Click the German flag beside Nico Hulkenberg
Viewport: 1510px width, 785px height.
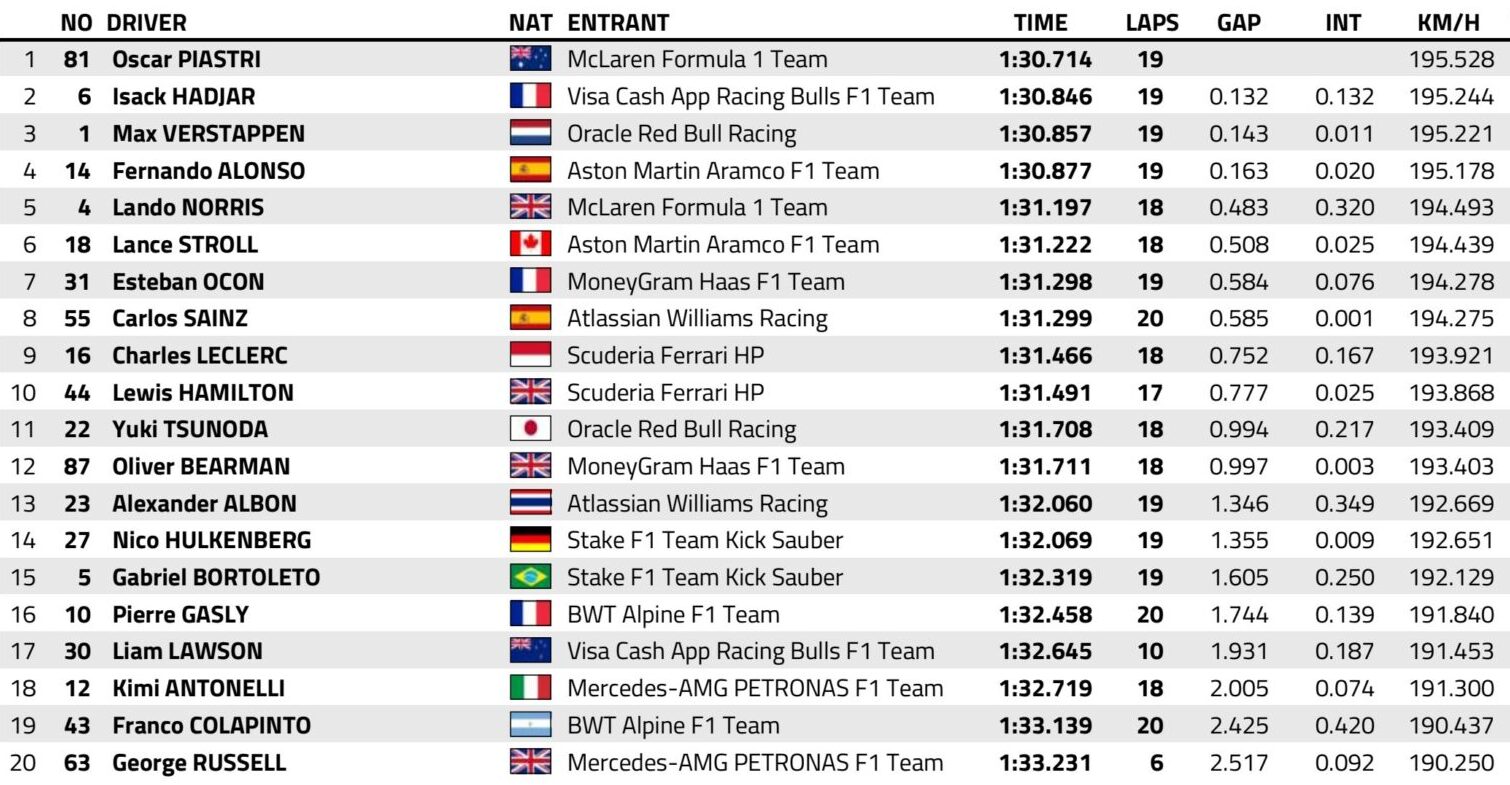(x=530, y=540)
